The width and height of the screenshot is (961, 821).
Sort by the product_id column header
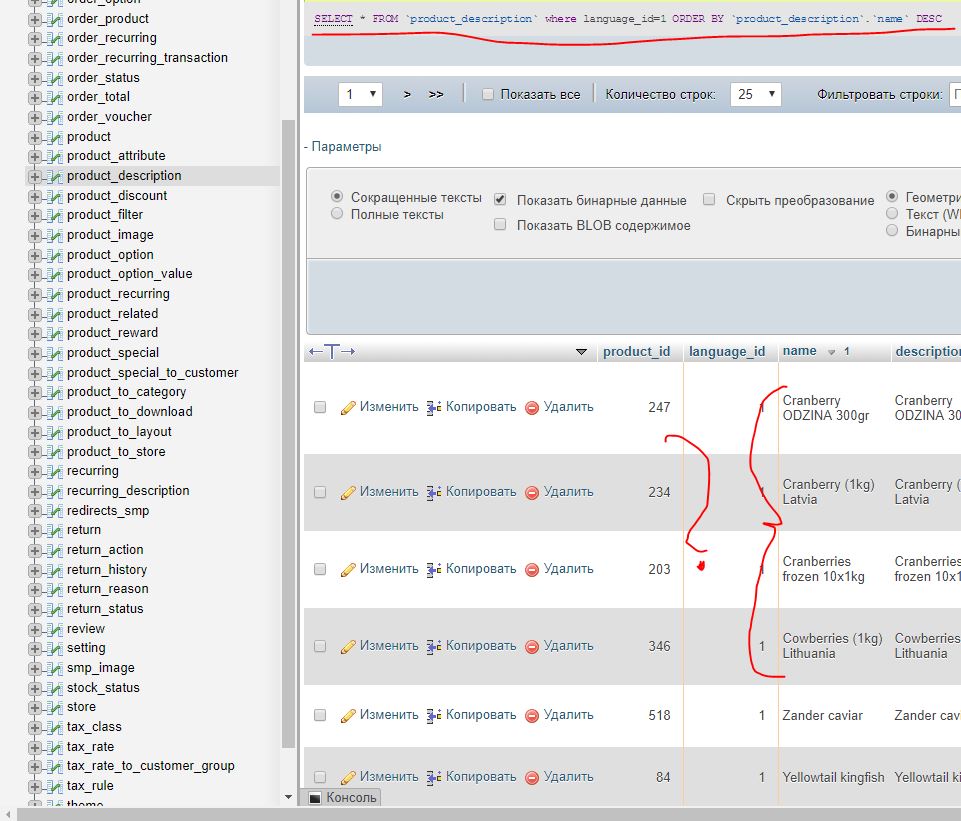tap(636, 352)
